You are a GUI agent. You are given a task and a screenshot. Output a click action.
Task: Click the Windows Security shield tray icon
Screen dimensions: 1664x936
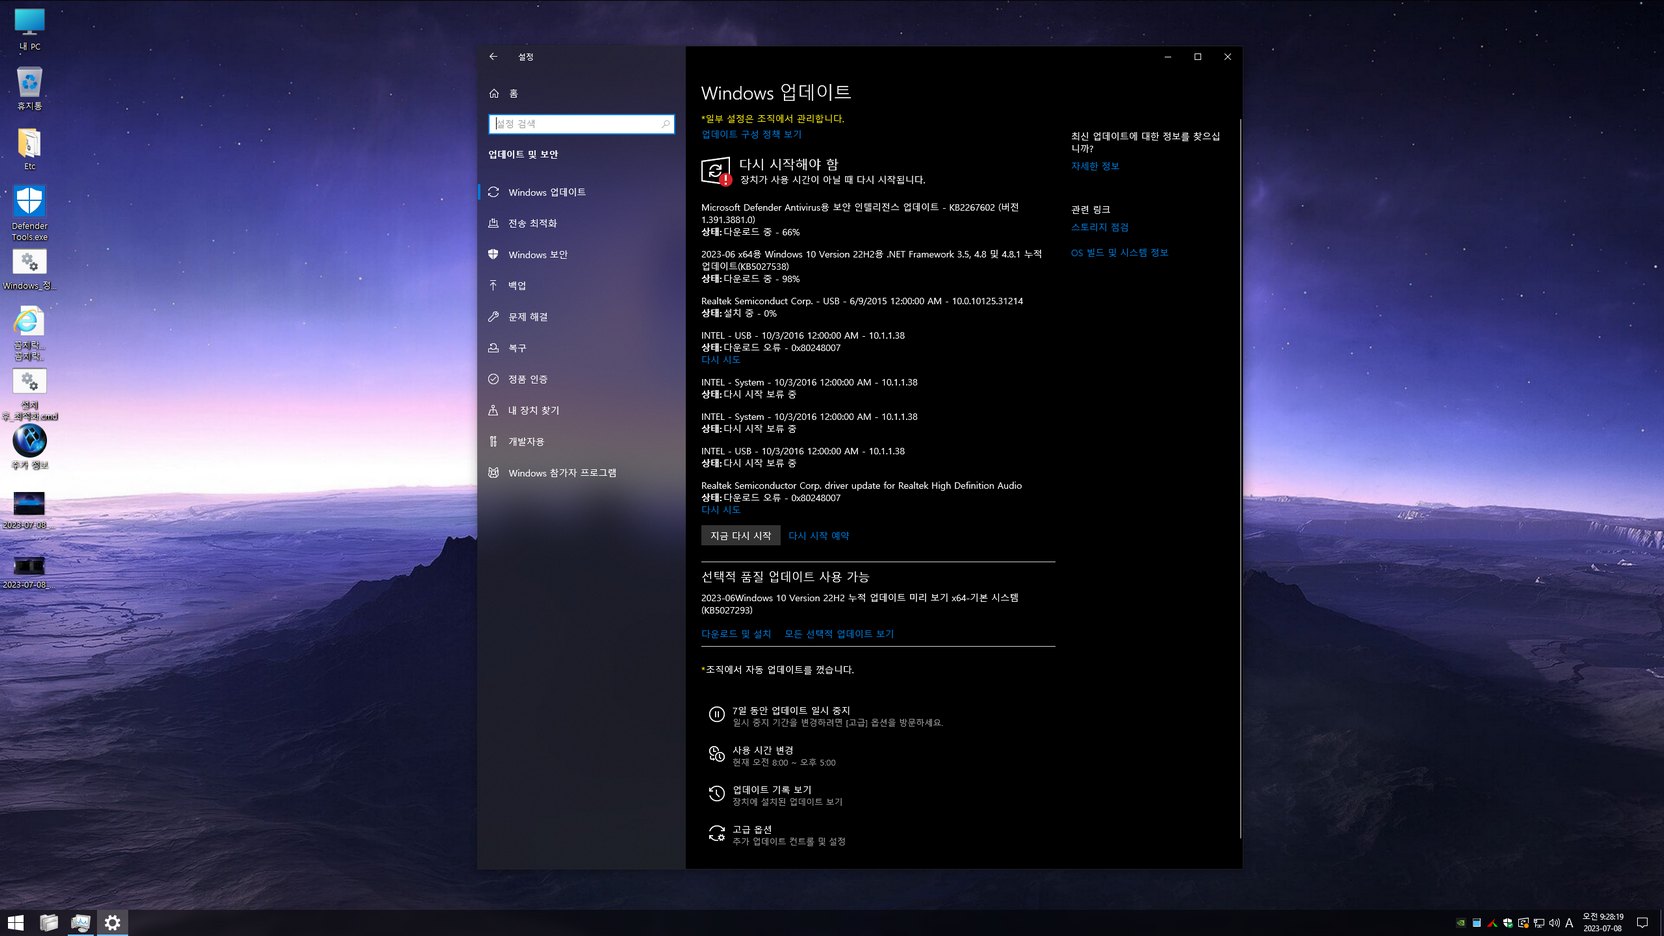point(1507,923)
